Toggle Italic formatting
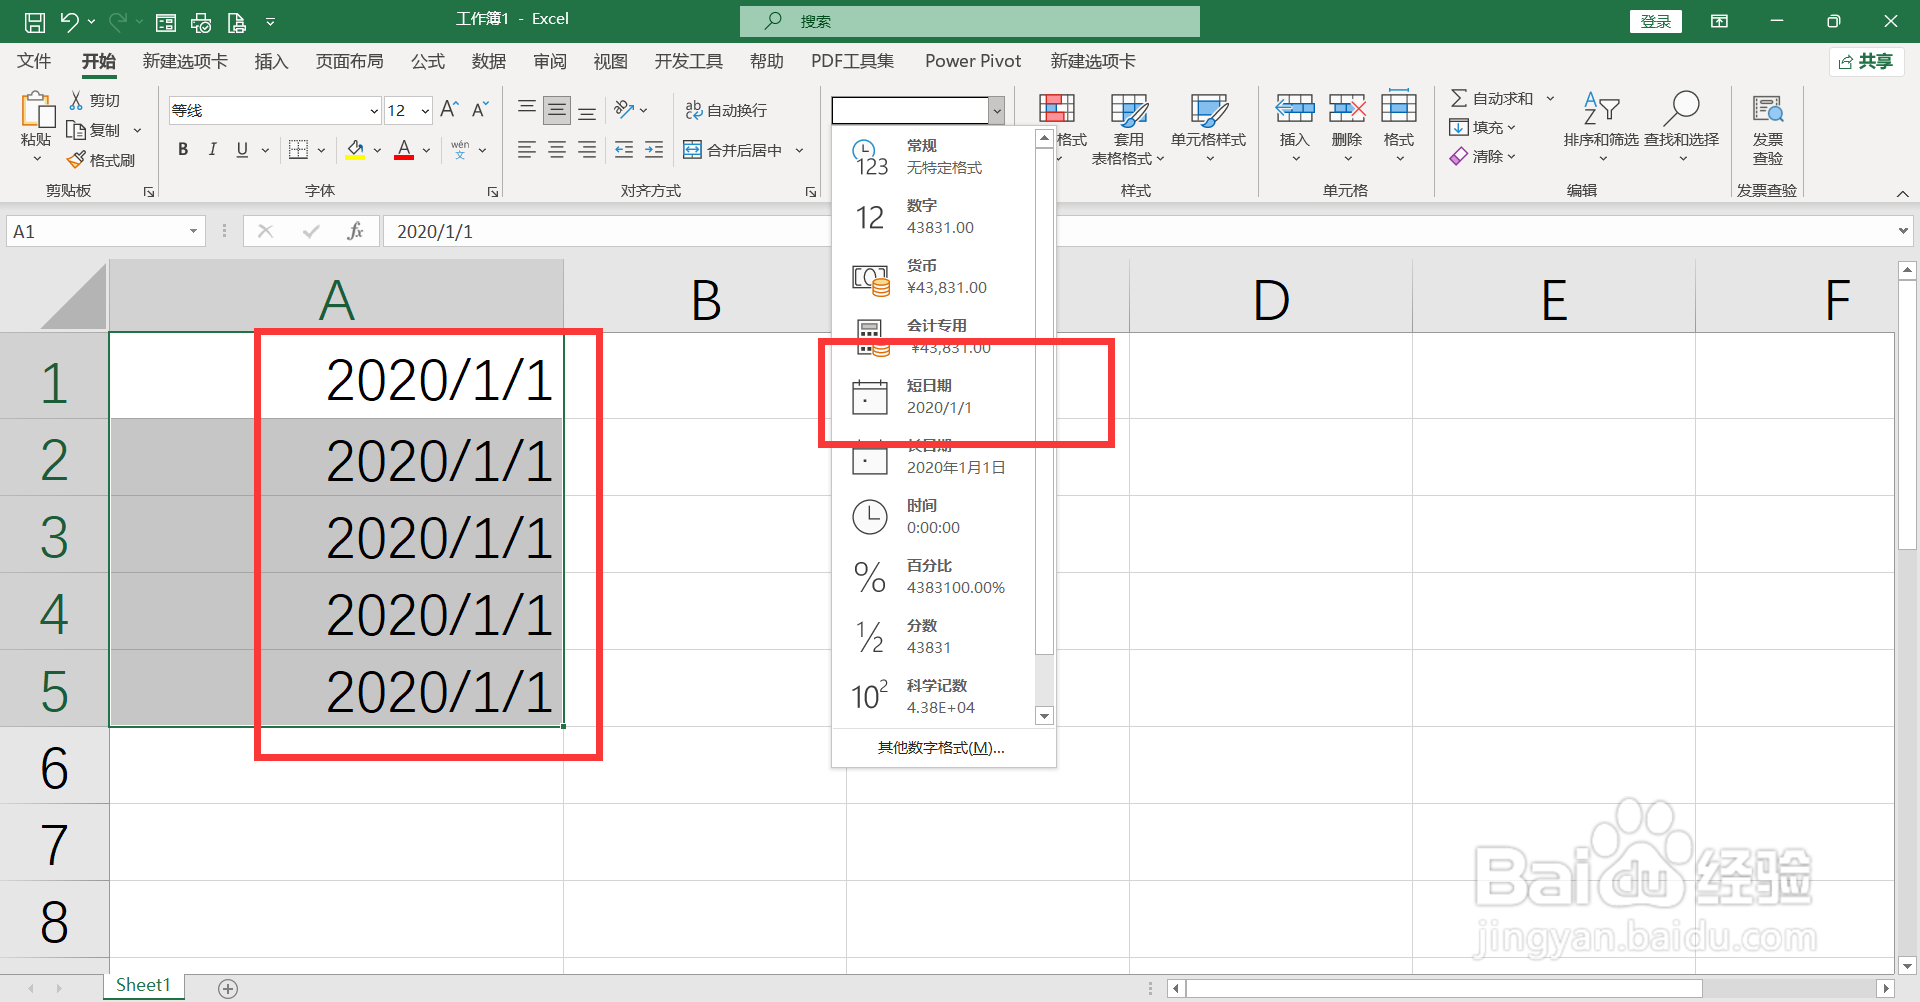 click(x=212, y=149)
